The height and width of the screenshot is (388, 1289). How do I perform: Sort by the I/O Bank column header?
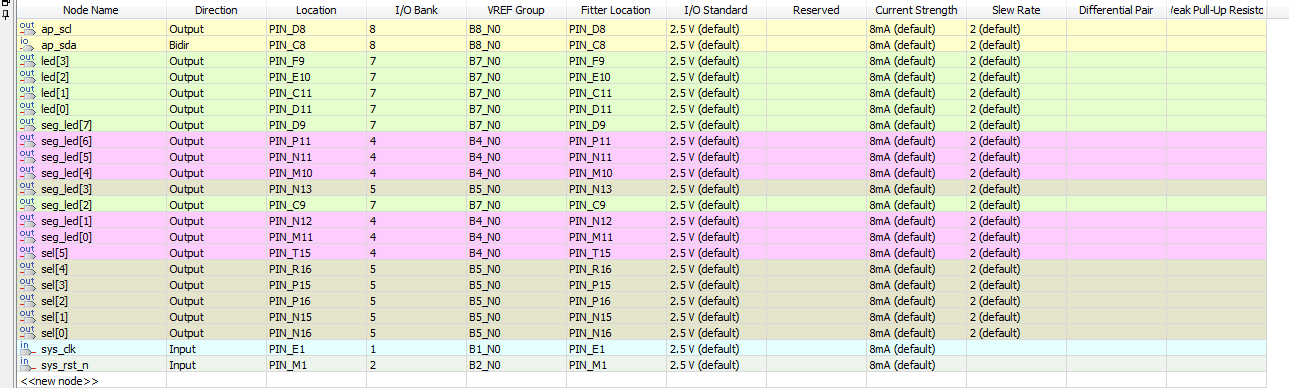coord(416,10)
